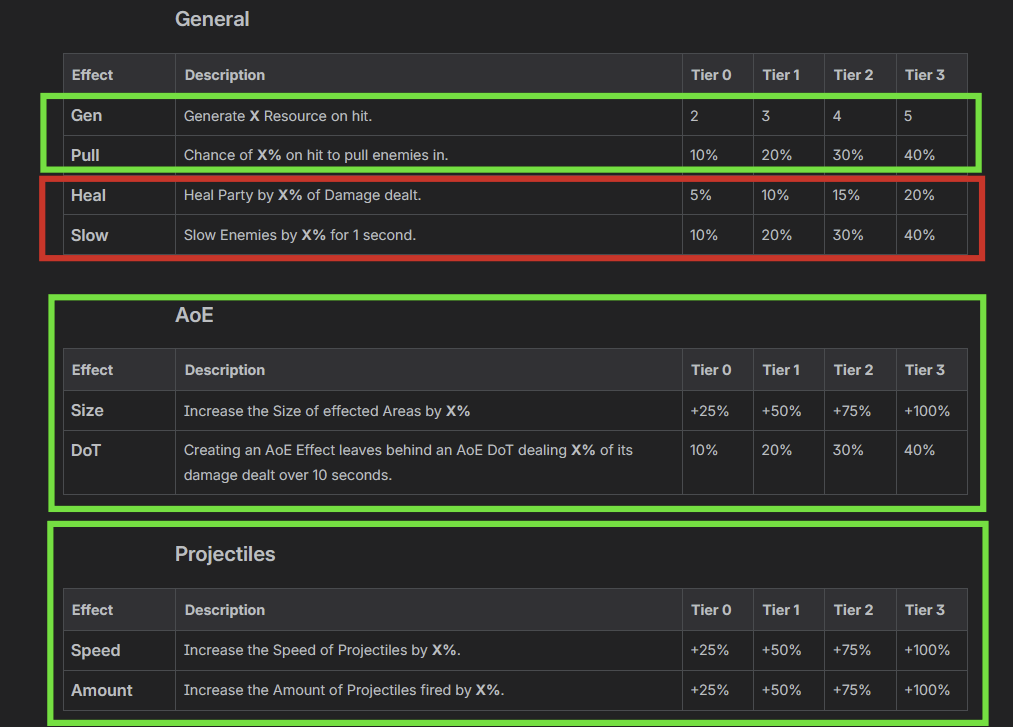
Task: Click the Heal Tier 2 value 15%
Action: (846, 196)
